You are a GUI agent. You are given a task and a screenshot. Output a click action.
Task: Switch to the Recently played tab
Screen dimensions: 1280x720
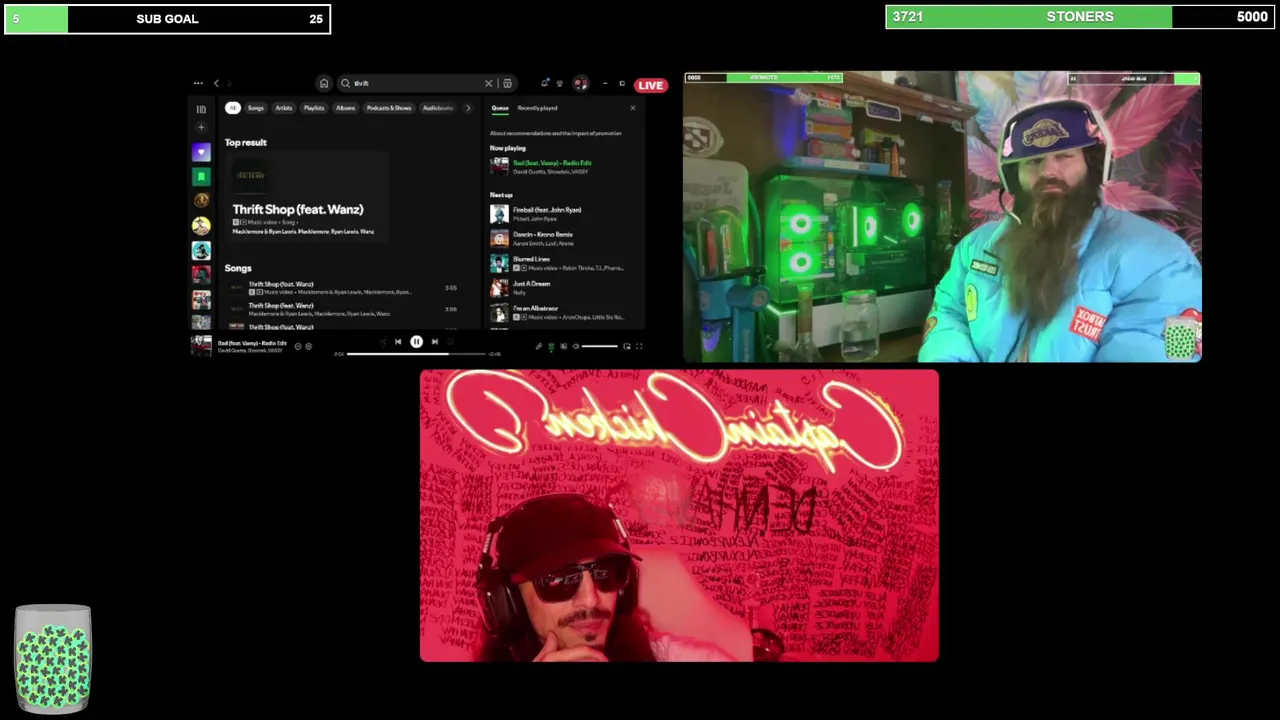pos(537,108)
